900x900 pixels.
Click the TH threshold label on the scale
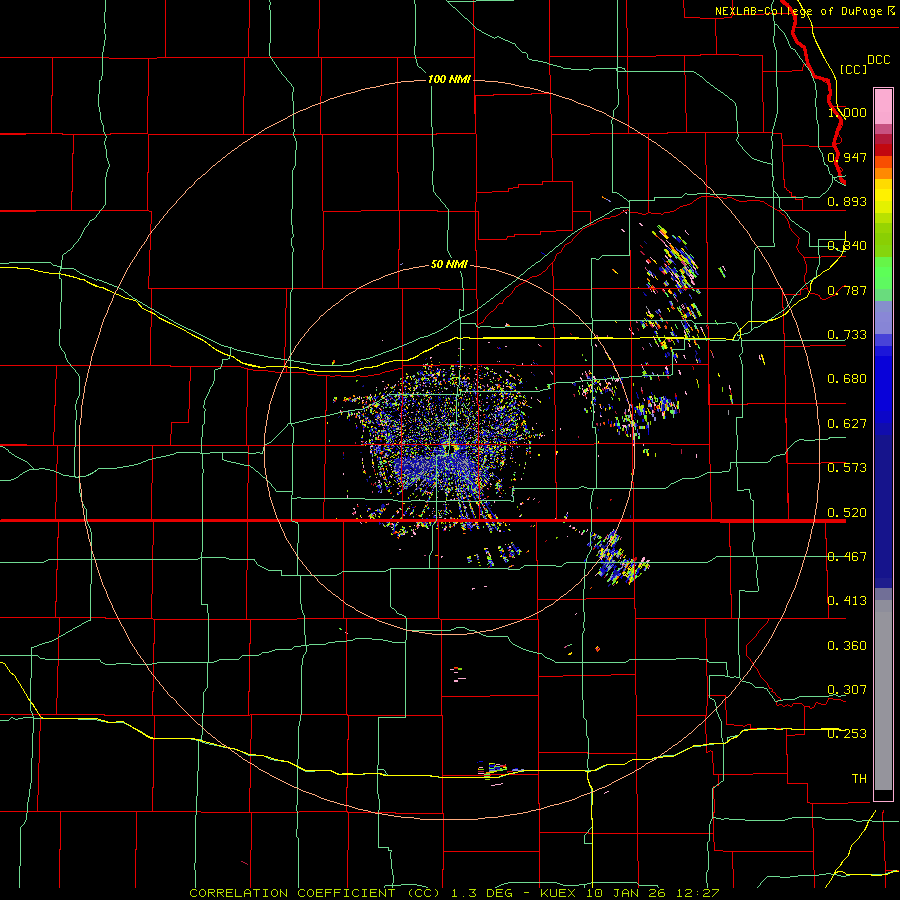[859, 779]
